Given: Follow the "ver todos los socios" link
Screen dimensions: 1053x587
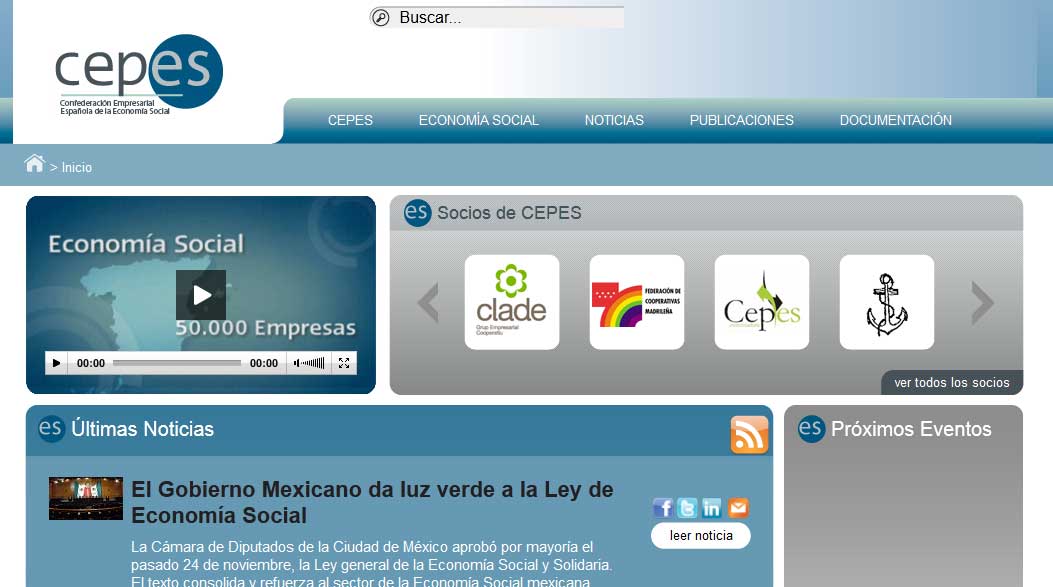Looking at the screenshot, I should click(x=951, y=383).
